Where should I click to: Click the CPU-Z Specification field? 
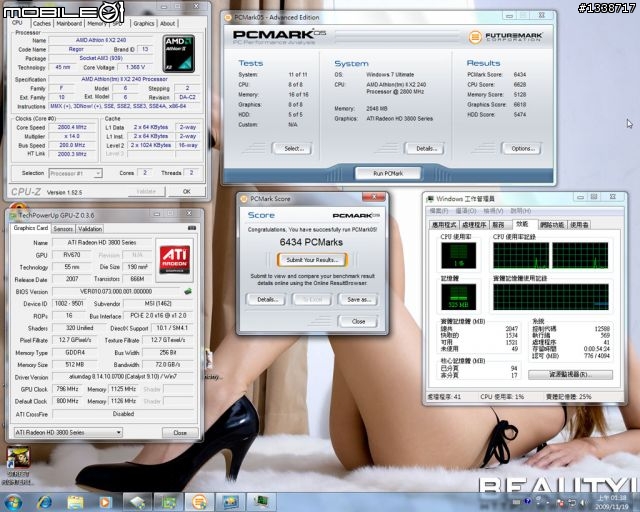point(124,79)
